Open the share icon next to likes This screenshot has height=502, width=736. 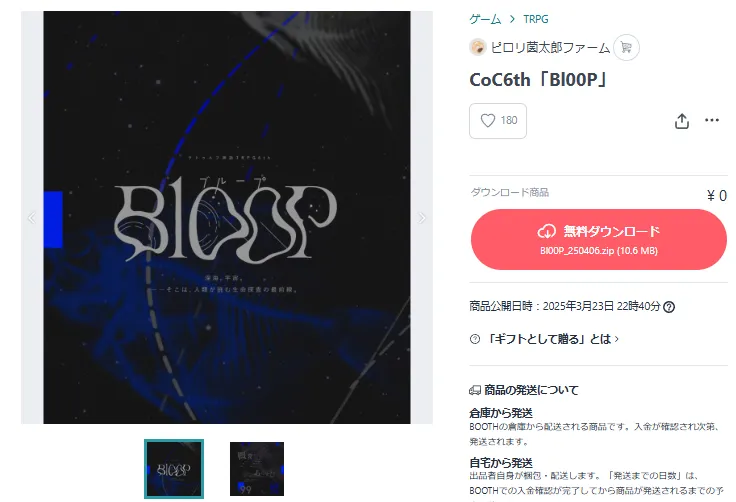(x=682, y=121)
